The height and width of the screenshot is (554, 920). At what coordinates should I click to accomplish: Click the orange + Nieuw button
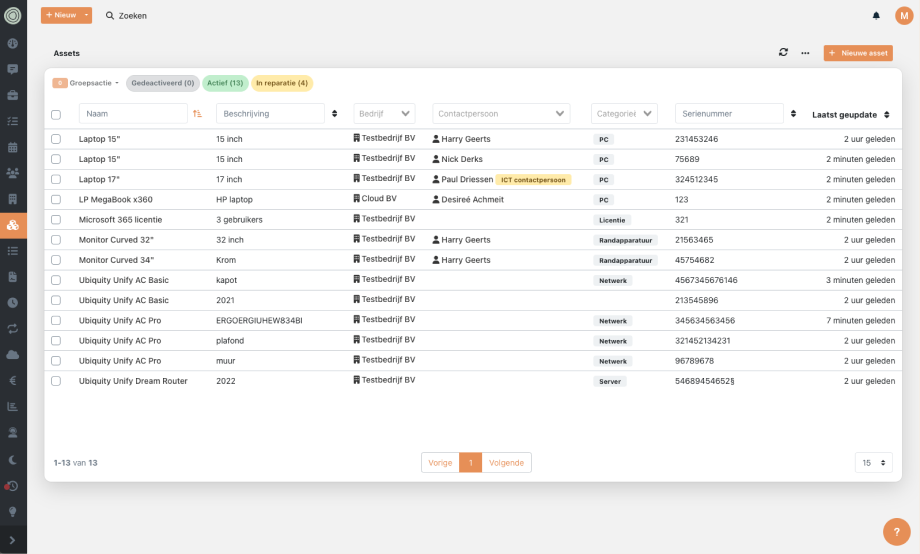(x=61, y=15)
